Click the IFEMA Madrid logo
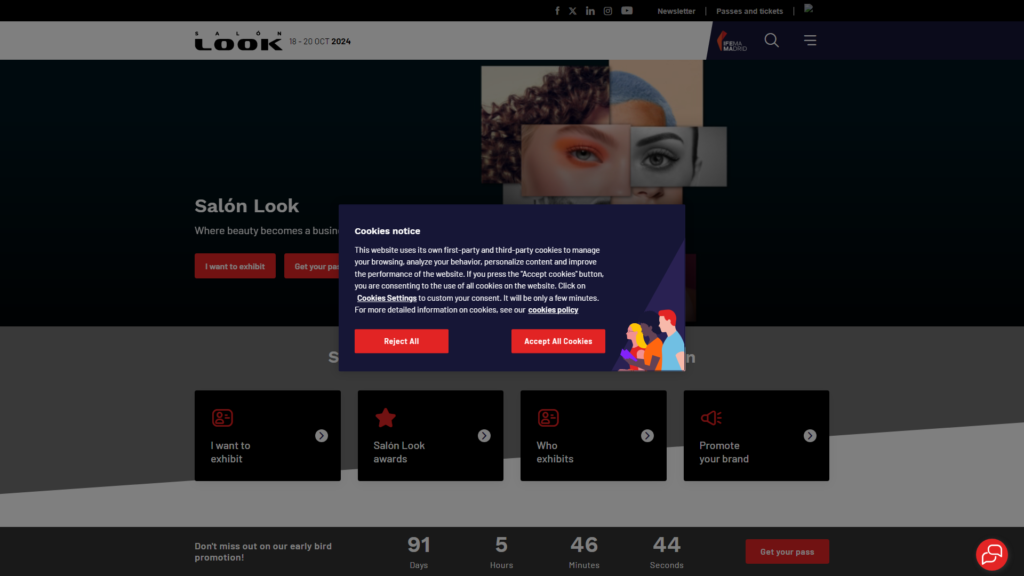Viewport: 1024px width, 576px height. click(x=732, y=41)
